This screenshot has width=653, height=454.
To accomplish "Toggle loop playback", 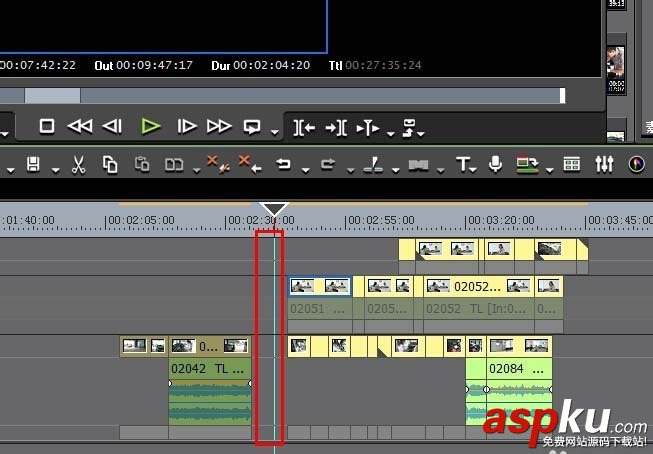I will (x=252, y=127).
